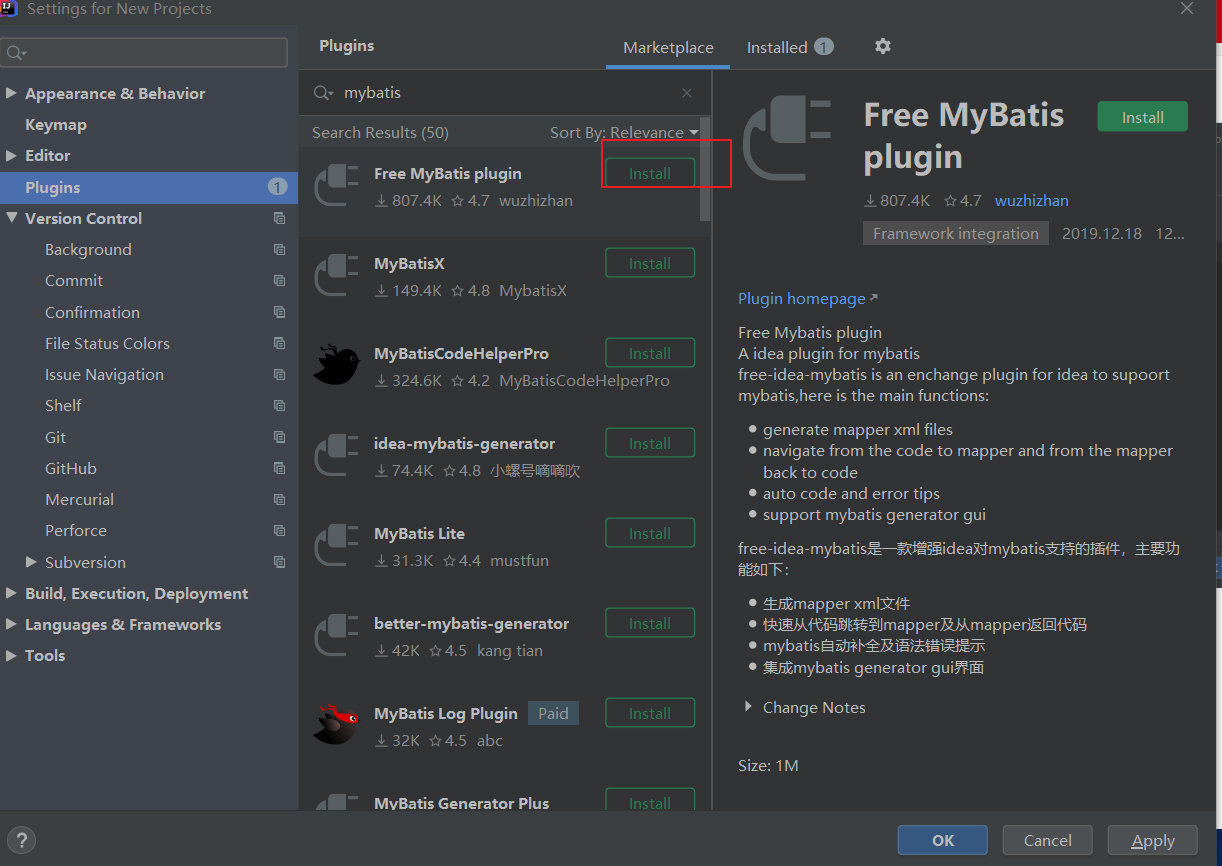Viewport: 1222px width, 866px height.
Task: Click the project-level icon beside File Status Colors
Action: 279,343
